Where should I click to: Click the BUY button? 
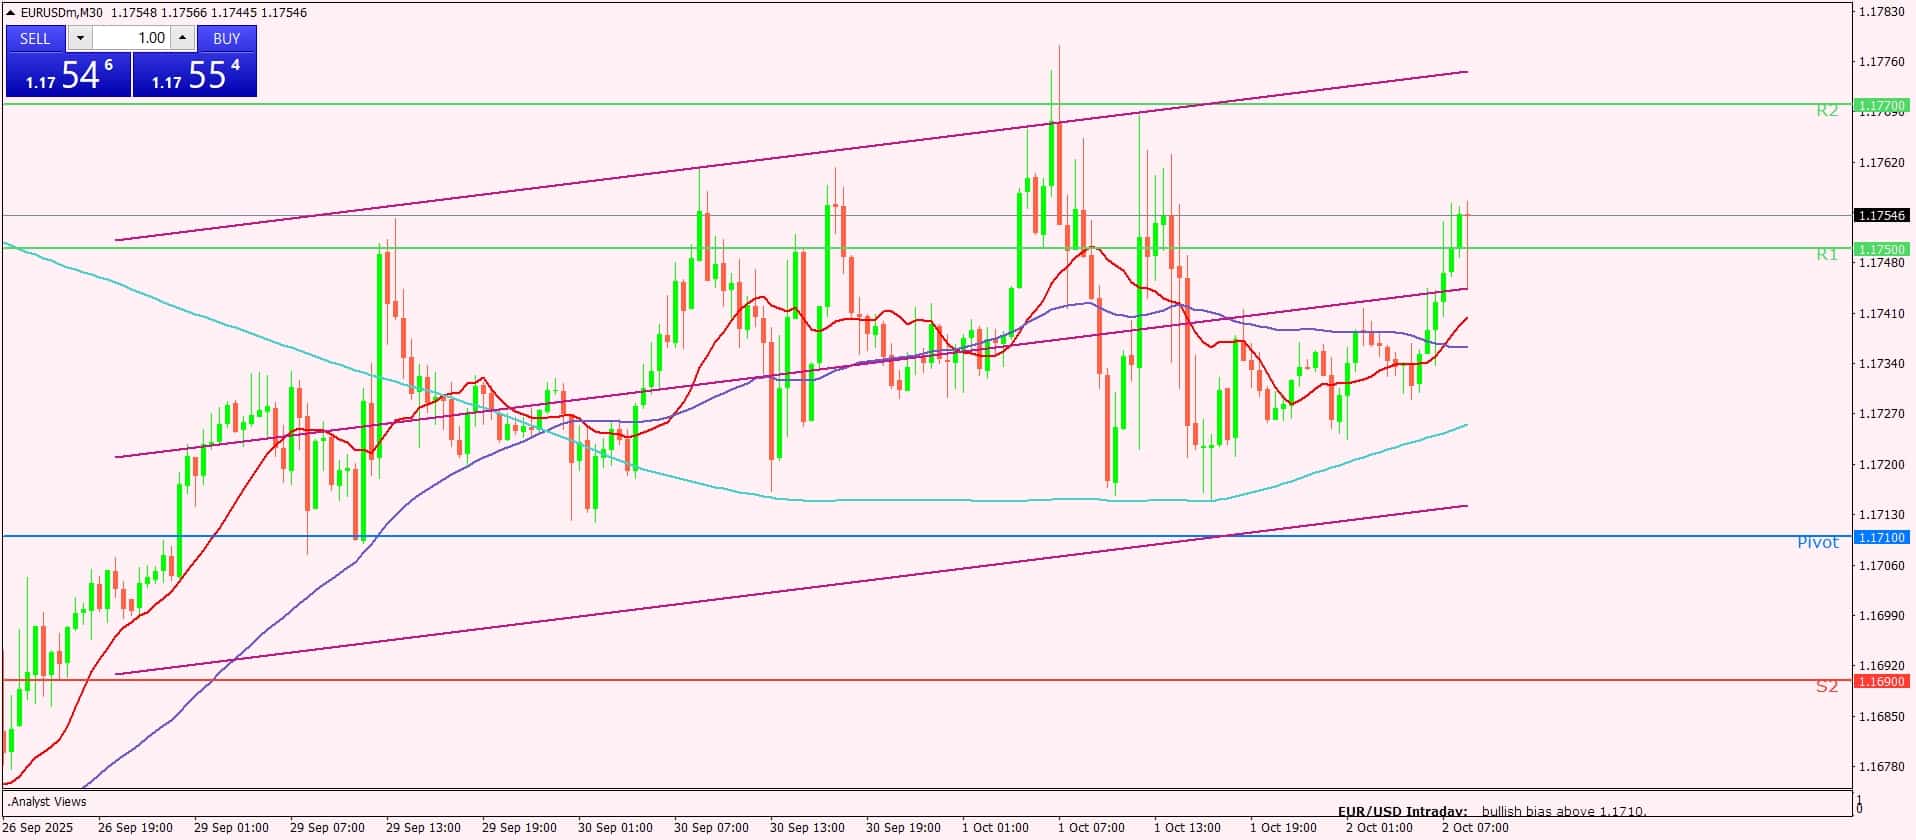(227, 38)
